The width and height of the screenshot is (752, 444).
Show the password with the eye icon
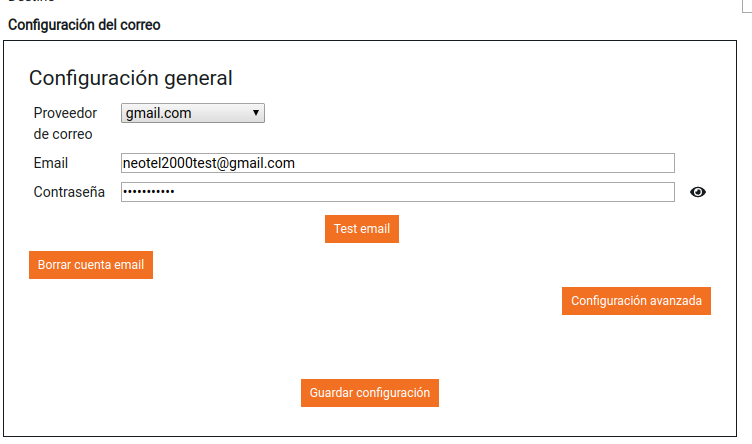[698, 193]
